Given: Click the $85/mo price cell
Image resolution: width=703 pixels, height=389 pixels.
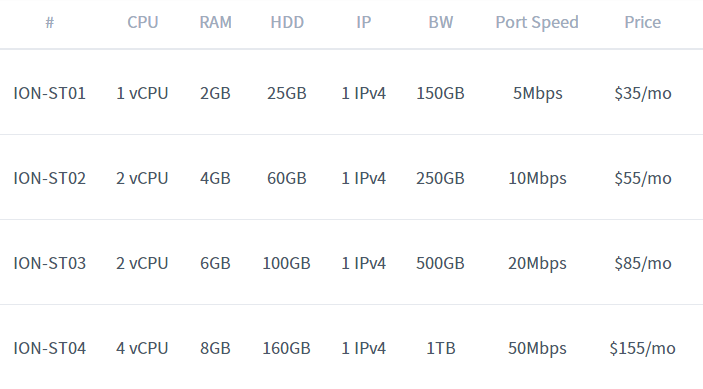Looking at the screenshot, I should [643, 263].
